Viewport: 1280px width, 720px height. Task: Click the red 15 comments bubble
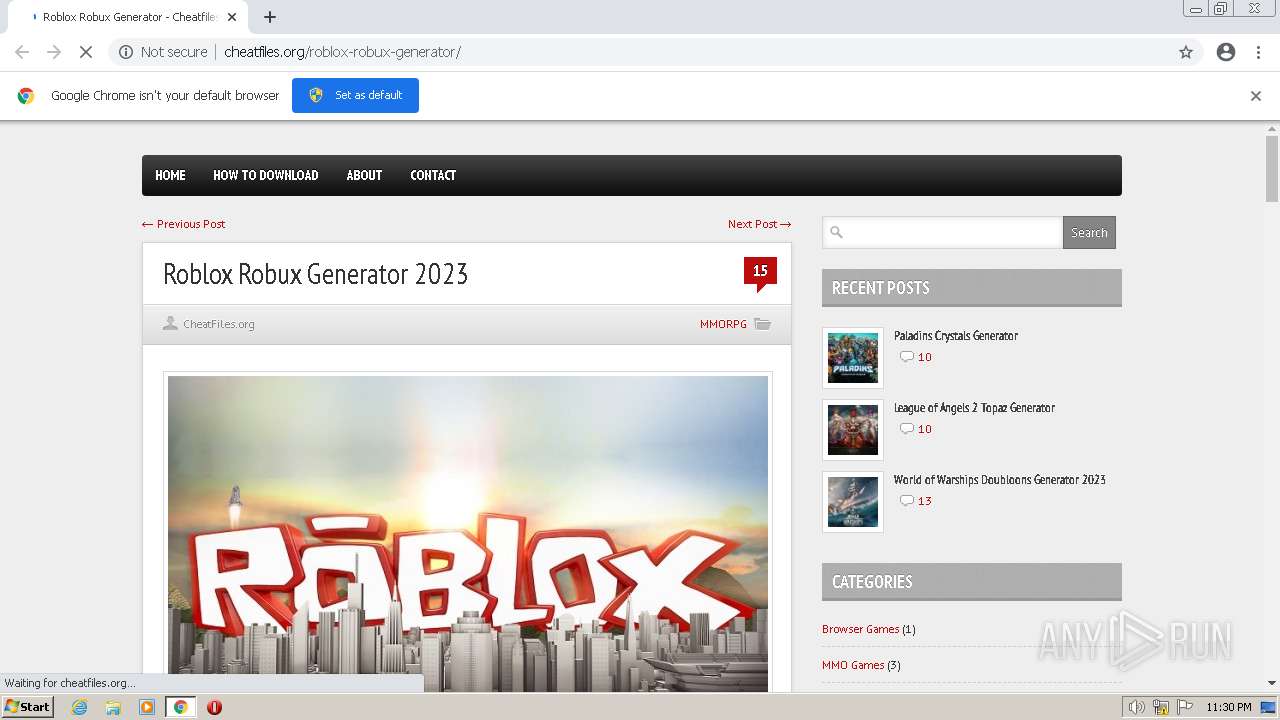[x=760, y=273]
